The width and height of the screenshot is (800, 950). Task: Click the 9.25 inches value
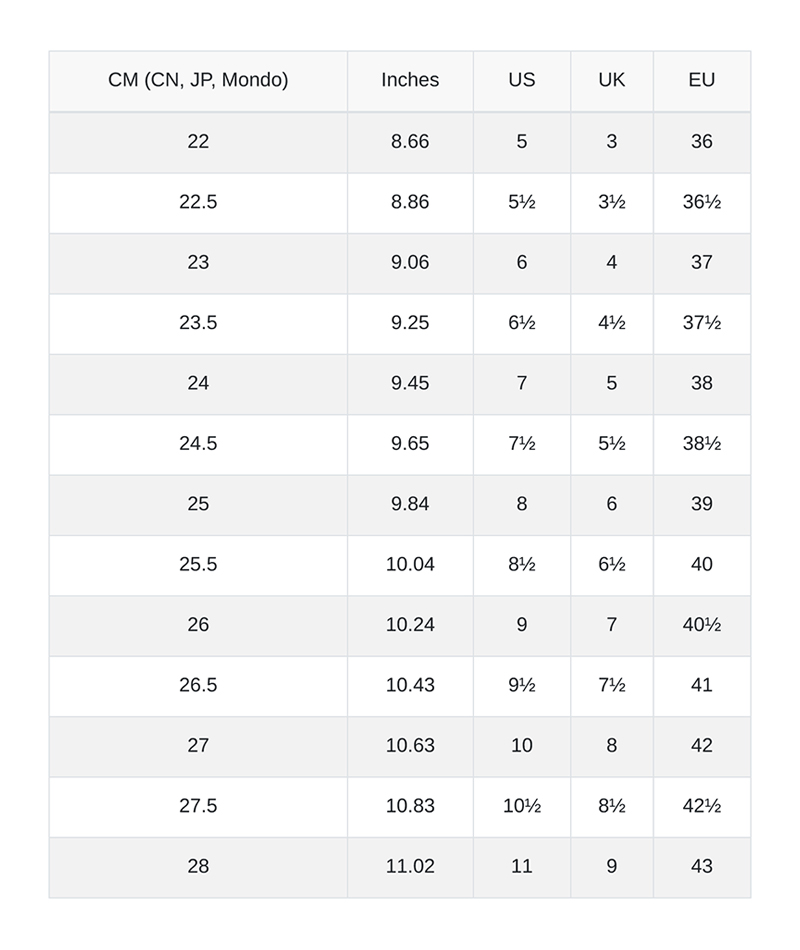coord(410,323)
